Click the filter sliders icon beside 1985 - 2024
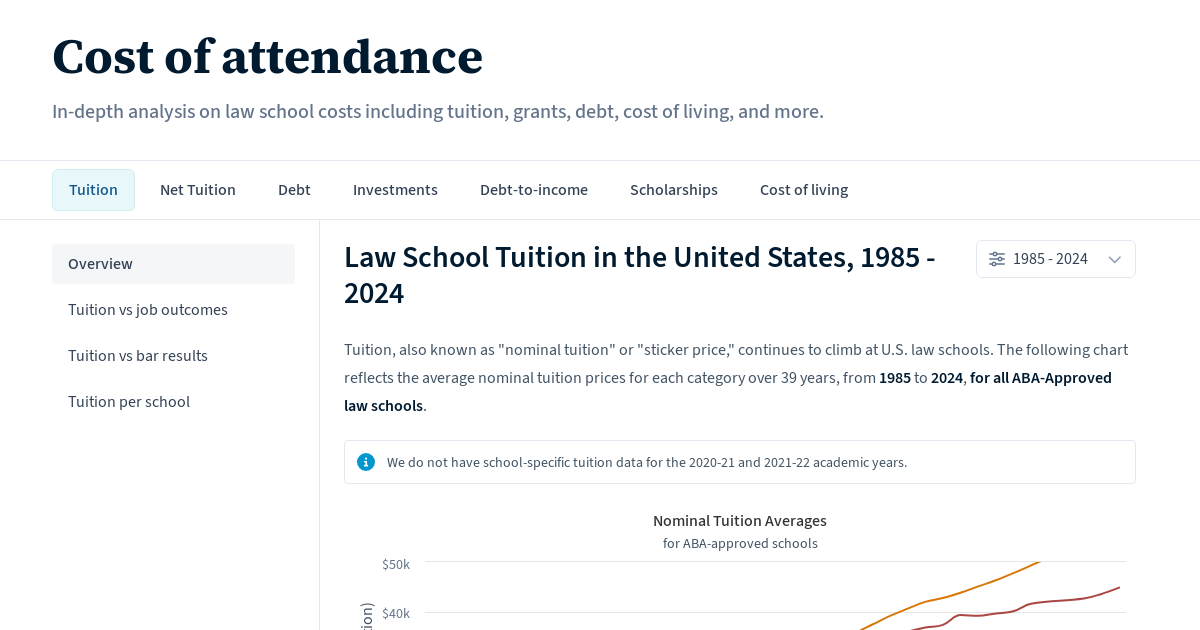 click(997, 259)
